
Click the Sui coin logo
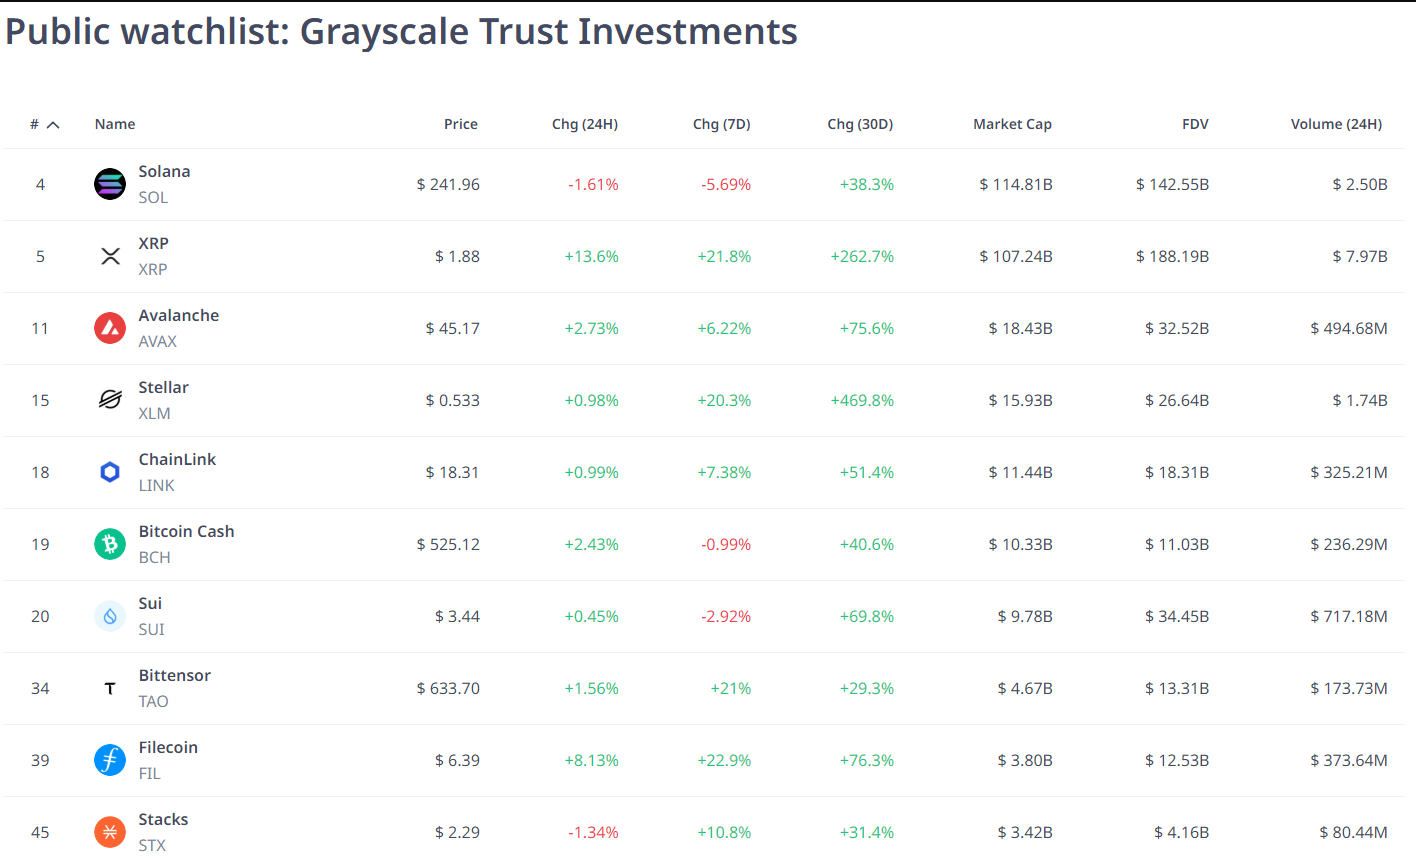pyautogui.click(x=109, y=616)
